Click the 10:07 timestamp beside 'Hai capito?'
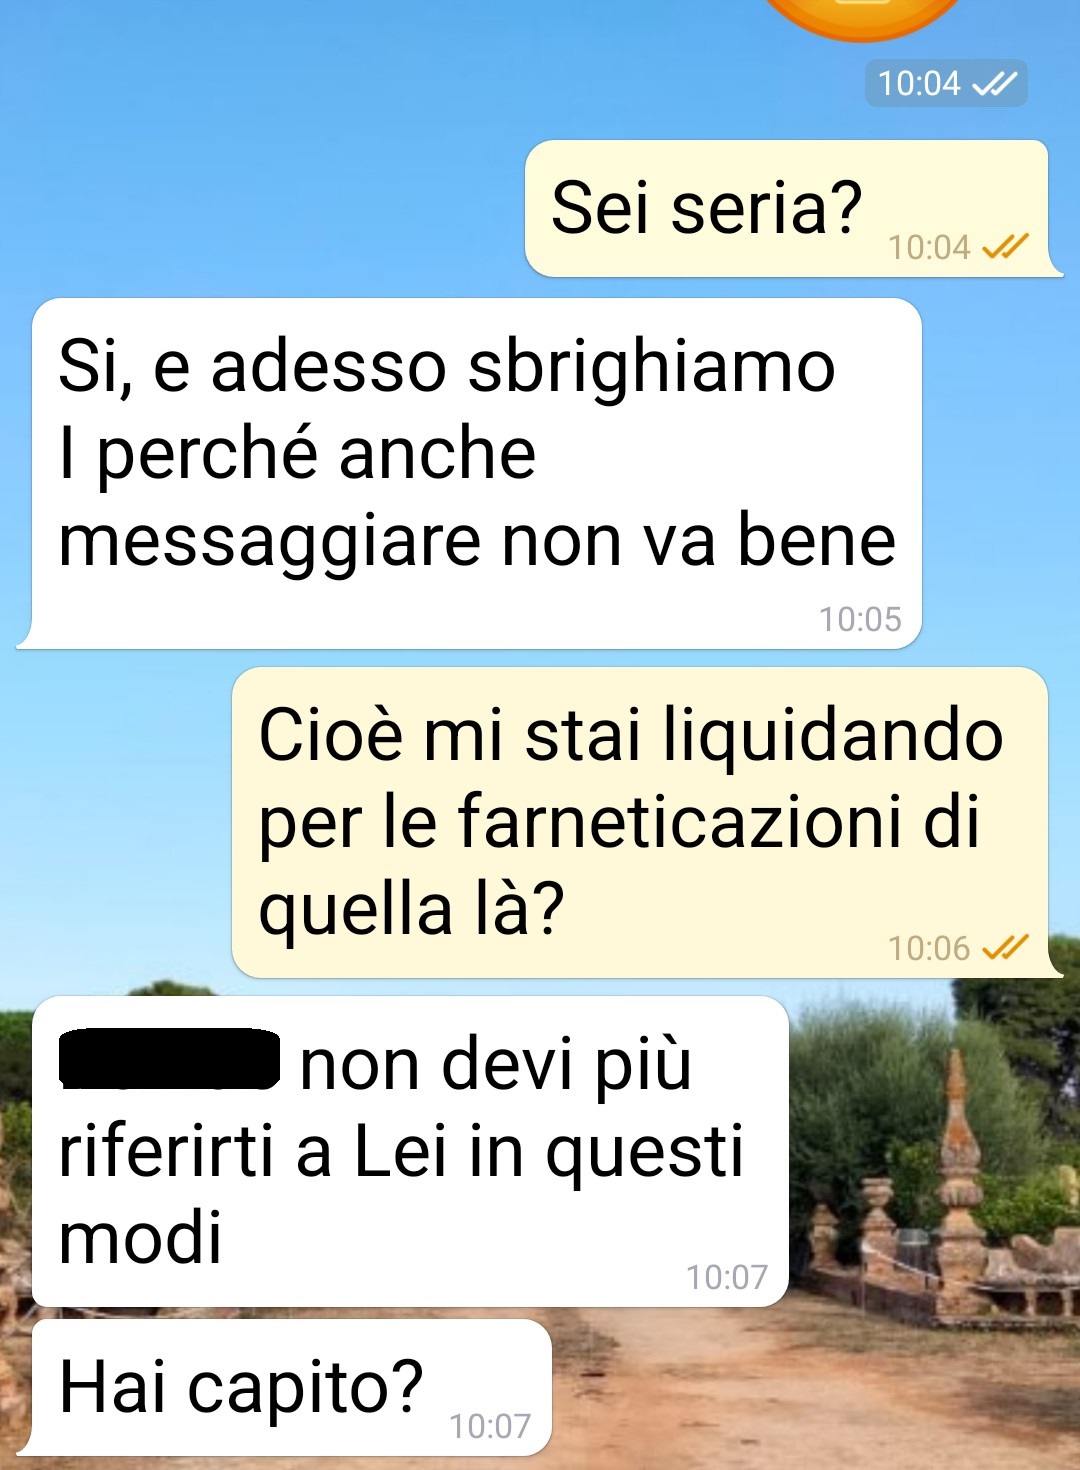The image size is (1080, 1470). (x=490, y=1426)
